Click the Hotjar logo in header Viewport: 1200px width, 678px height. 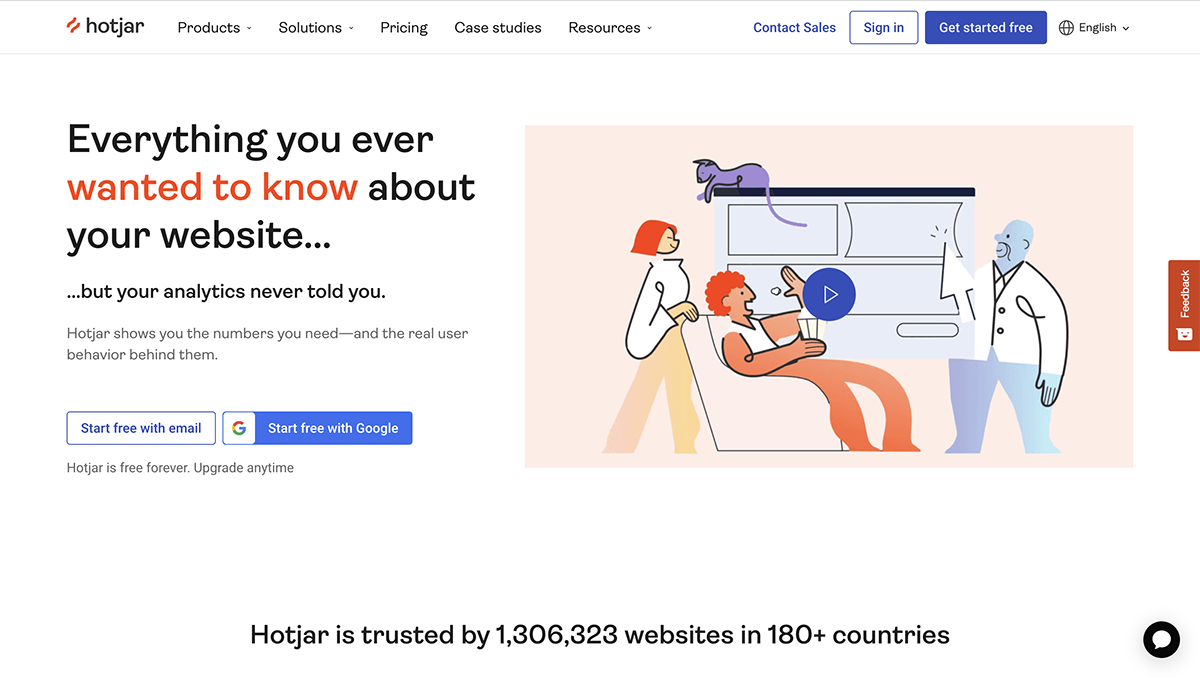click(x=105, y=27)
